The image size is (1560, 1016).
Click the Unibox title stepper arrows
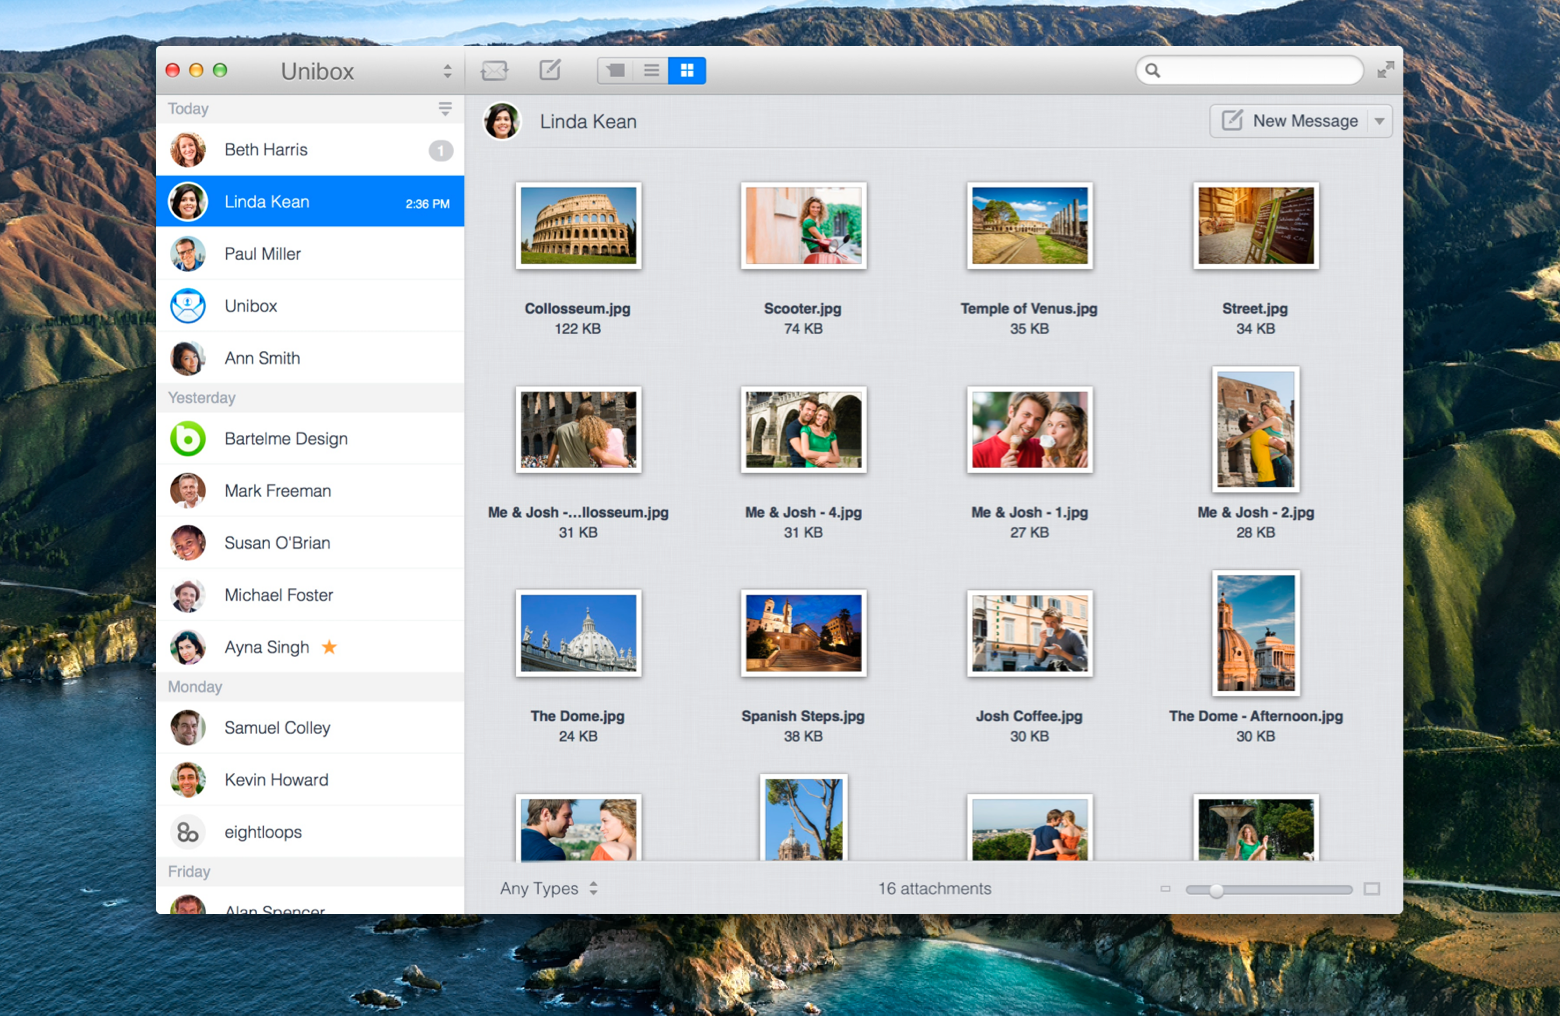pos(447,70)
